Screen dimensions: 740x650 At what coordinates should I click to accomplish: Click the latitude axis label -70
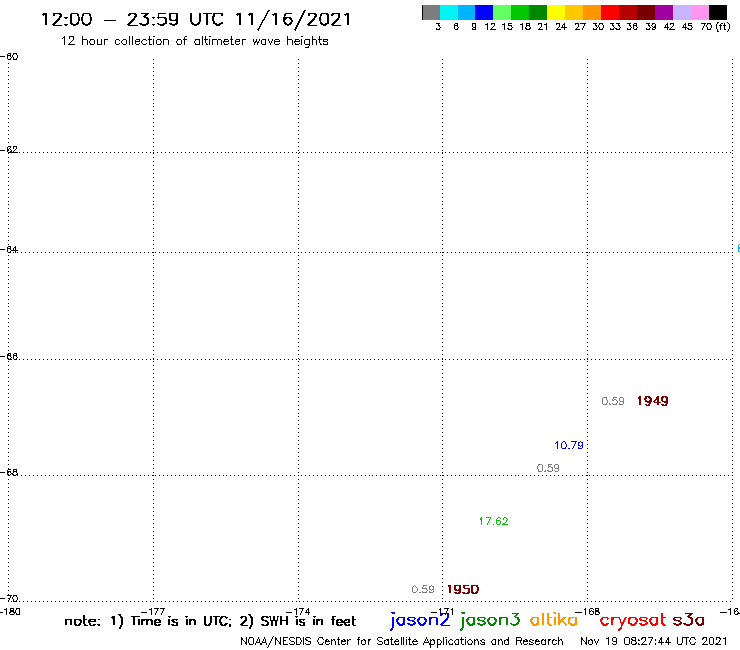9,599
